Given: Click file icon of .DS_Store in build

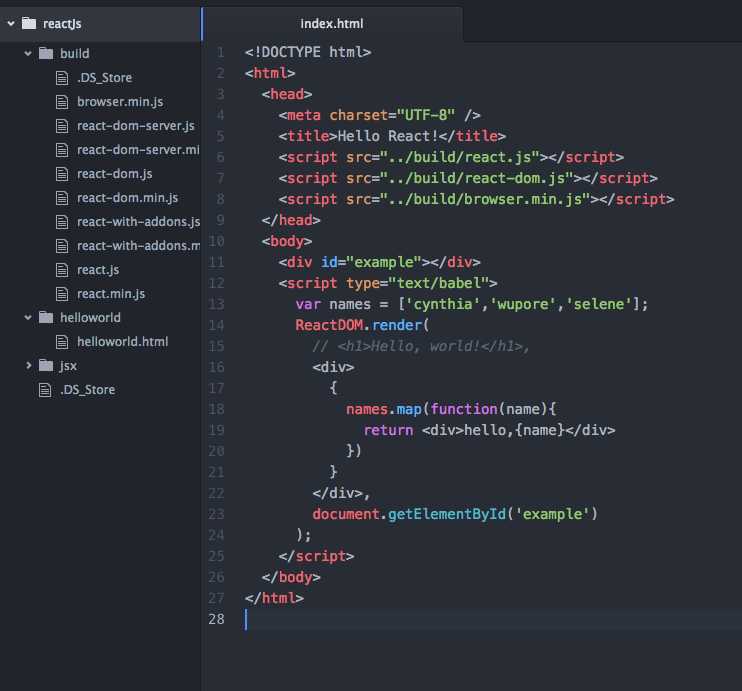Looking at the screenshot, I should pos(62,78).
